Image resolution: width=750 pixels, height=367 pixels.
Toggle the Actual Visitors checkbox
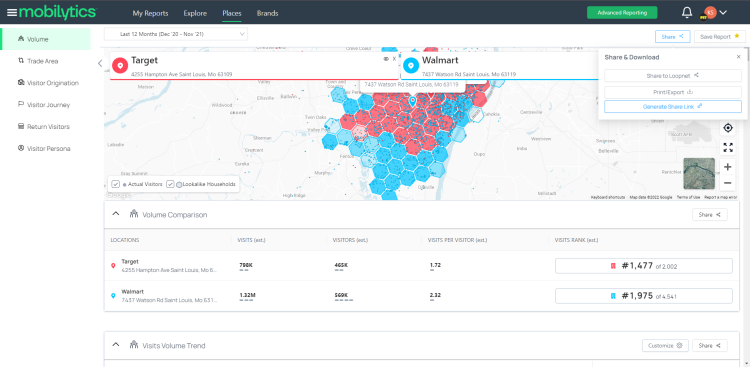(115, 184)
